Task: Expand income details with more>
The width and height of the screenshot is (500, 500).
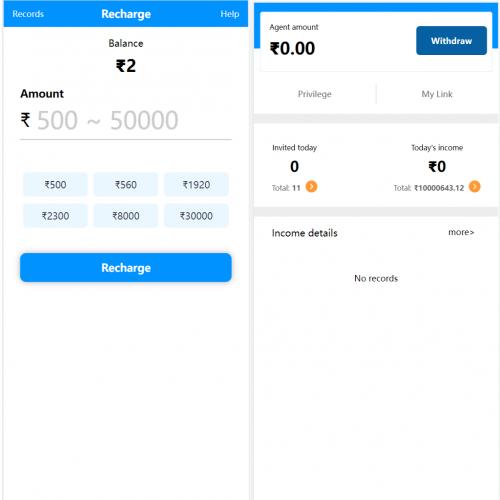Action: [461, 232]
